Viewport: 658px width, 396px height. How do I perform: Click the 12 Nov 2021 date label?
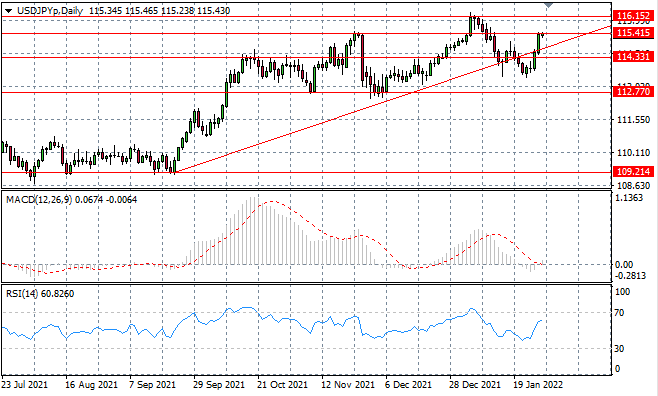coord(348,385)
